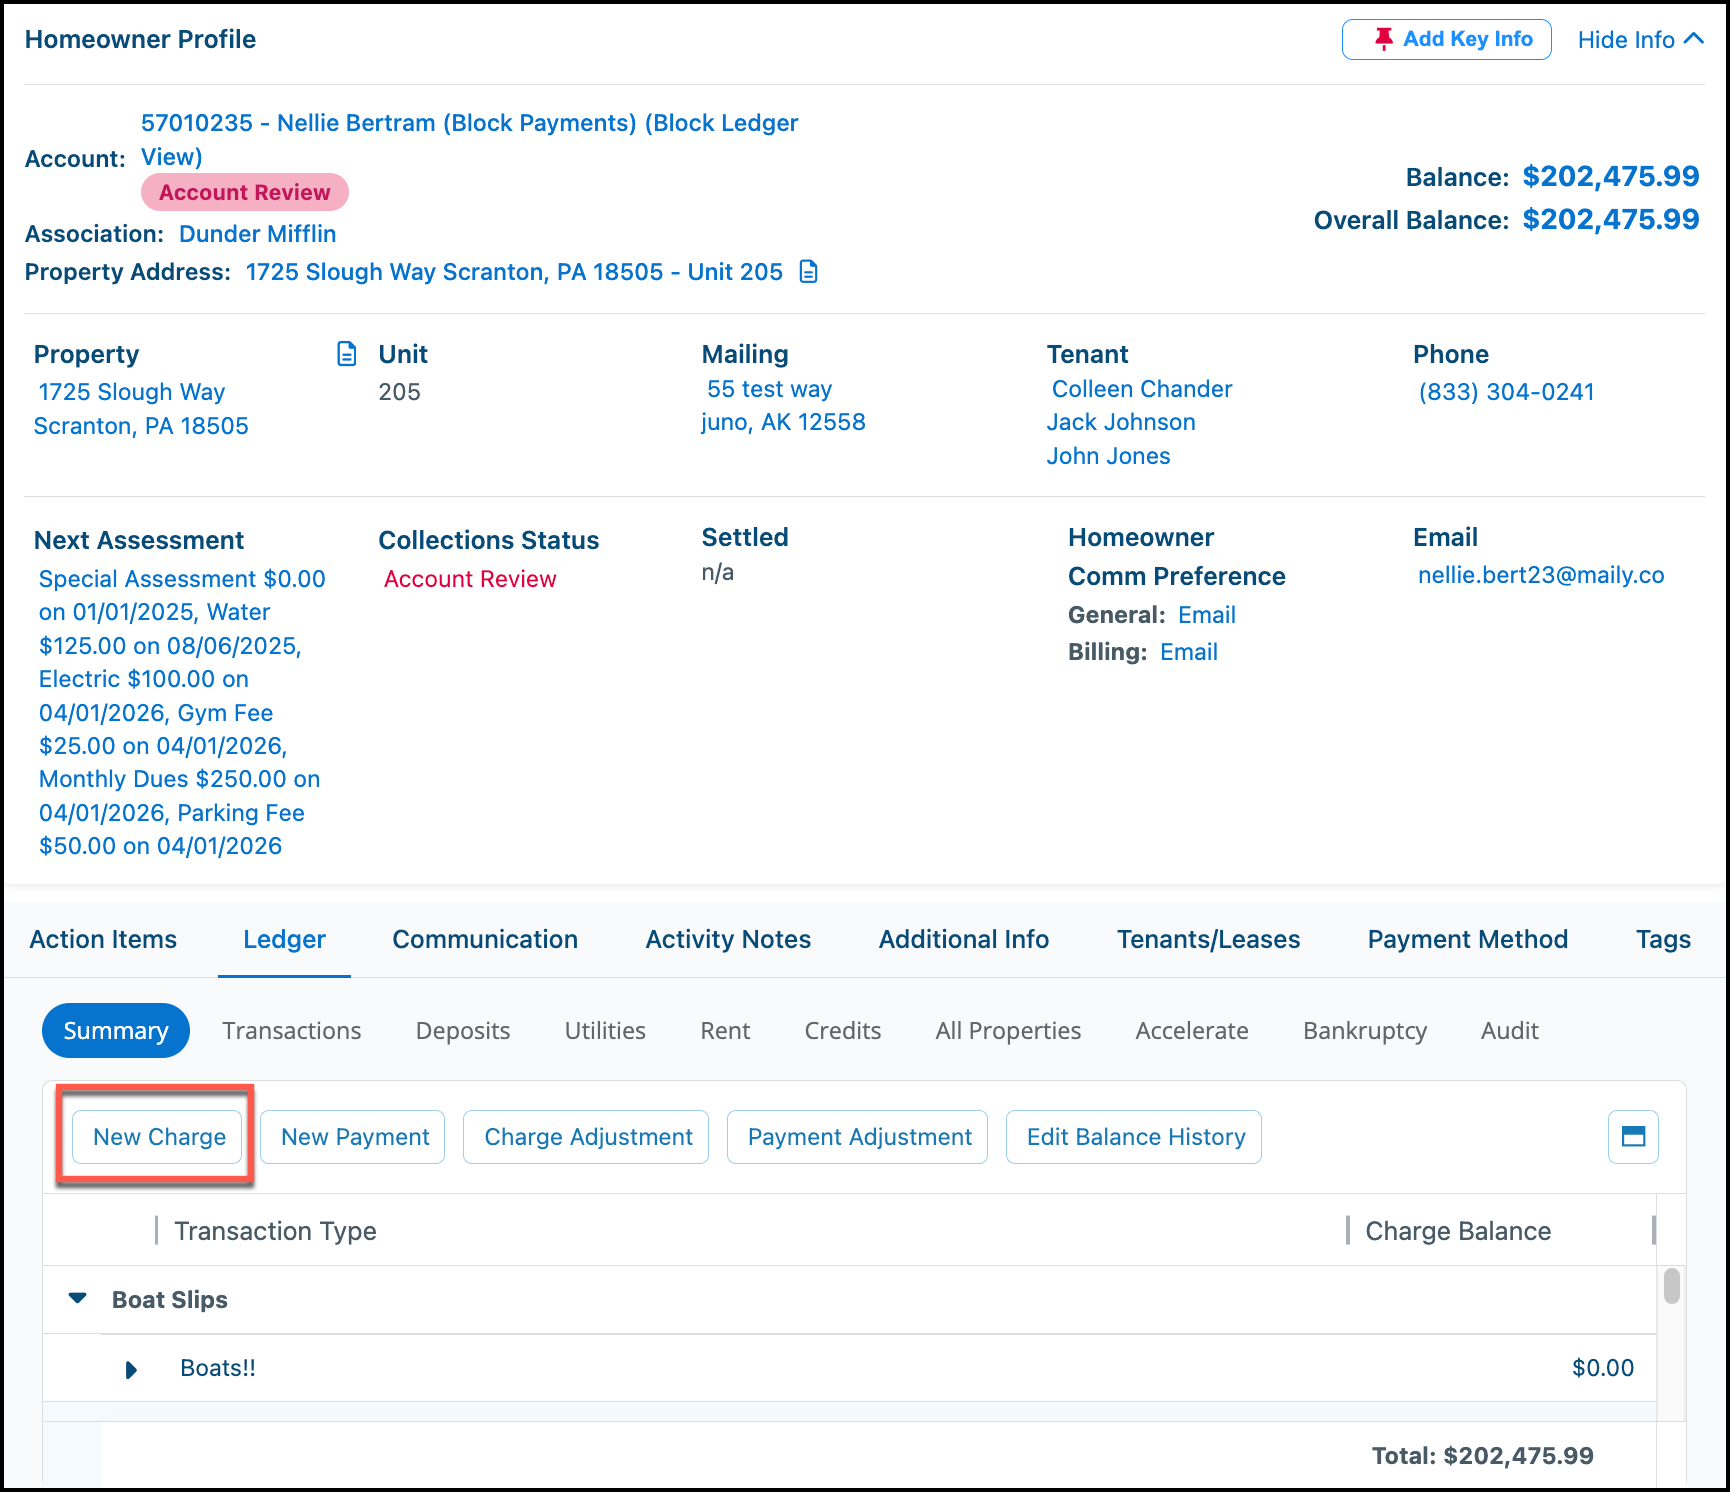Collapse the Boat Slips group
The height and width of the screenshot is (1492, 1730).
77,1299
